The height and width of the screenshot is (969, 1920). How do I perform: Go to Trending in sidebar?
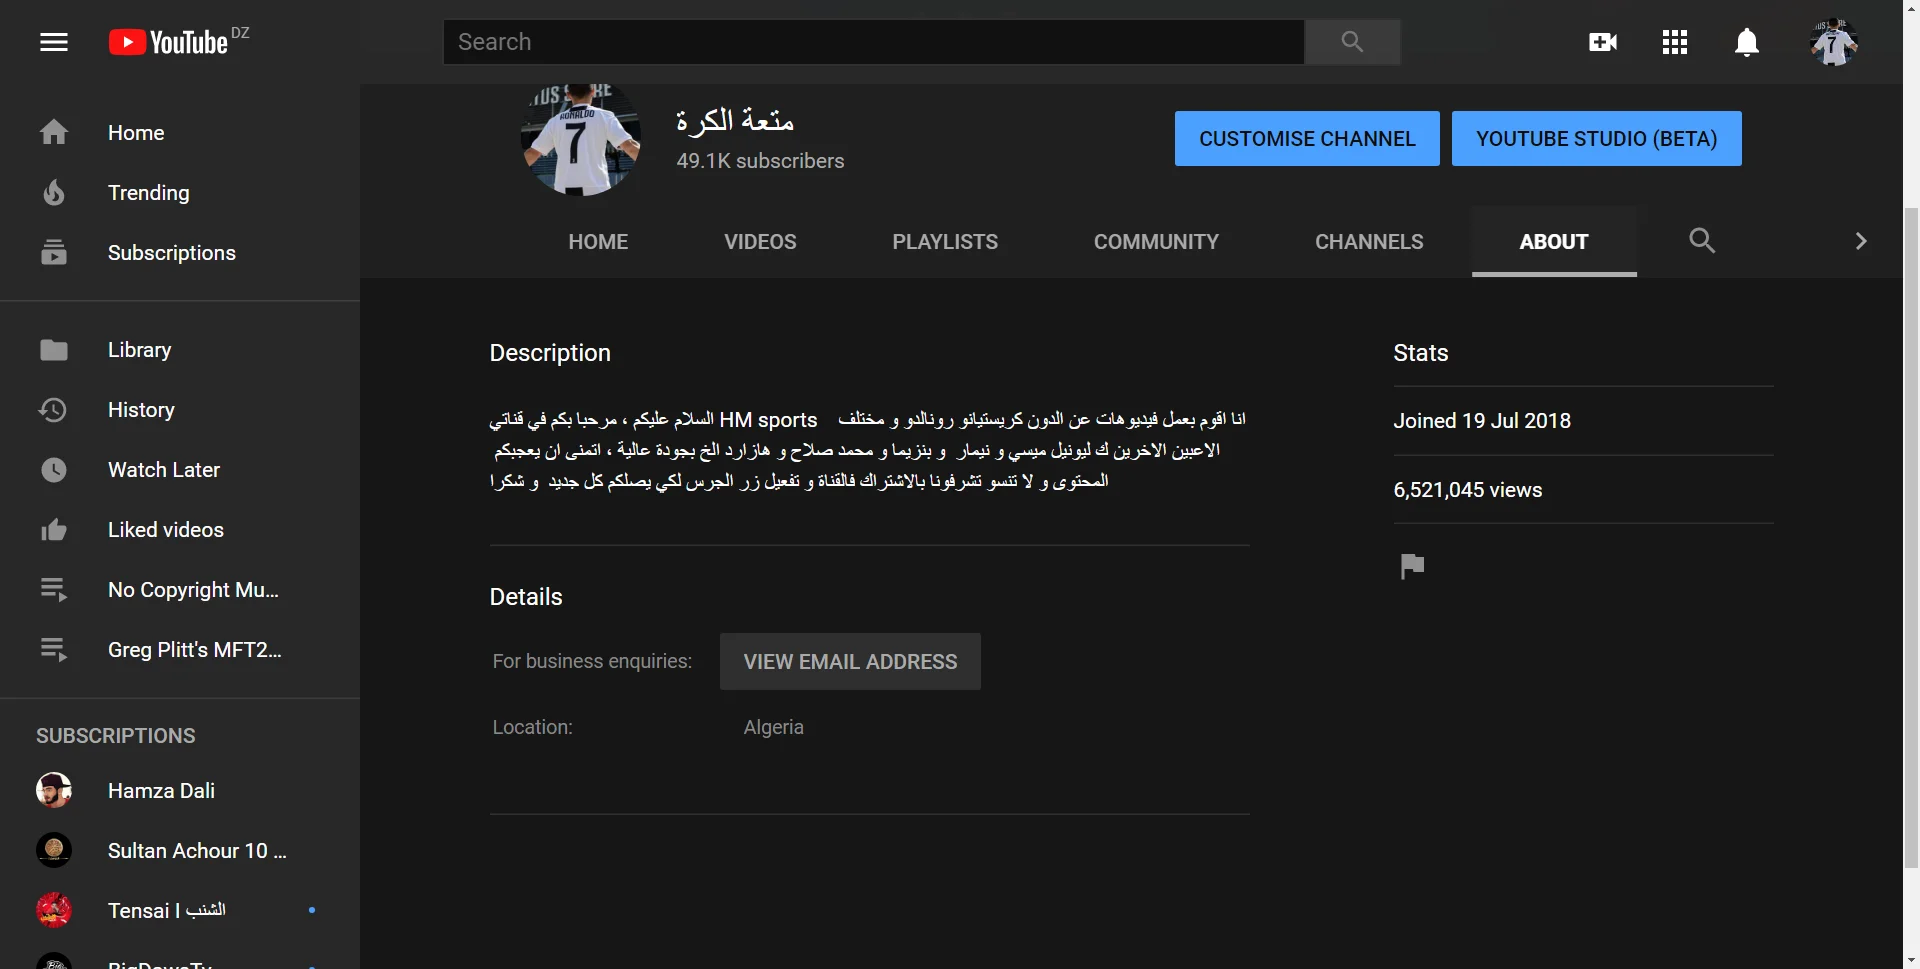point(148,193)
